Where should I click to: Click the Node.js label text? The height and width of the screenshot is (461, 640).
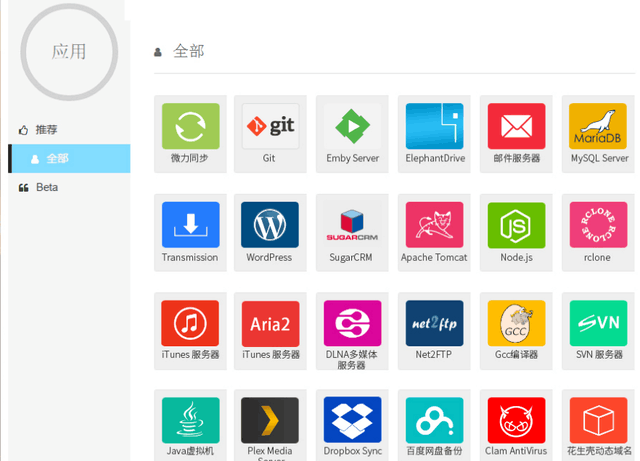click(516, 257)
